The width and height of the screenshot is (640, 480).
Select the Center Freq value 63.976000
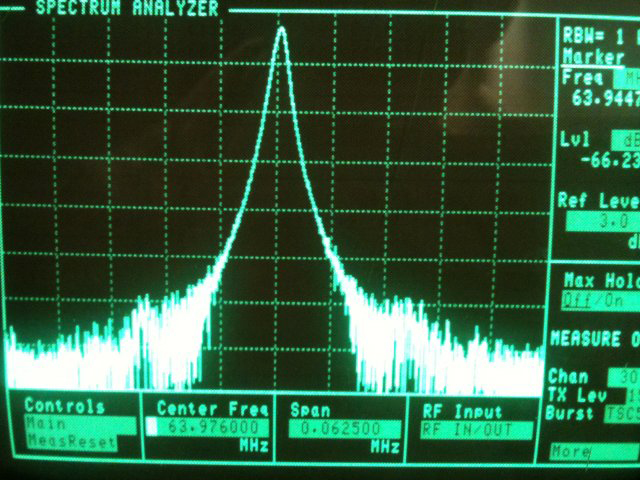point(213,428)
